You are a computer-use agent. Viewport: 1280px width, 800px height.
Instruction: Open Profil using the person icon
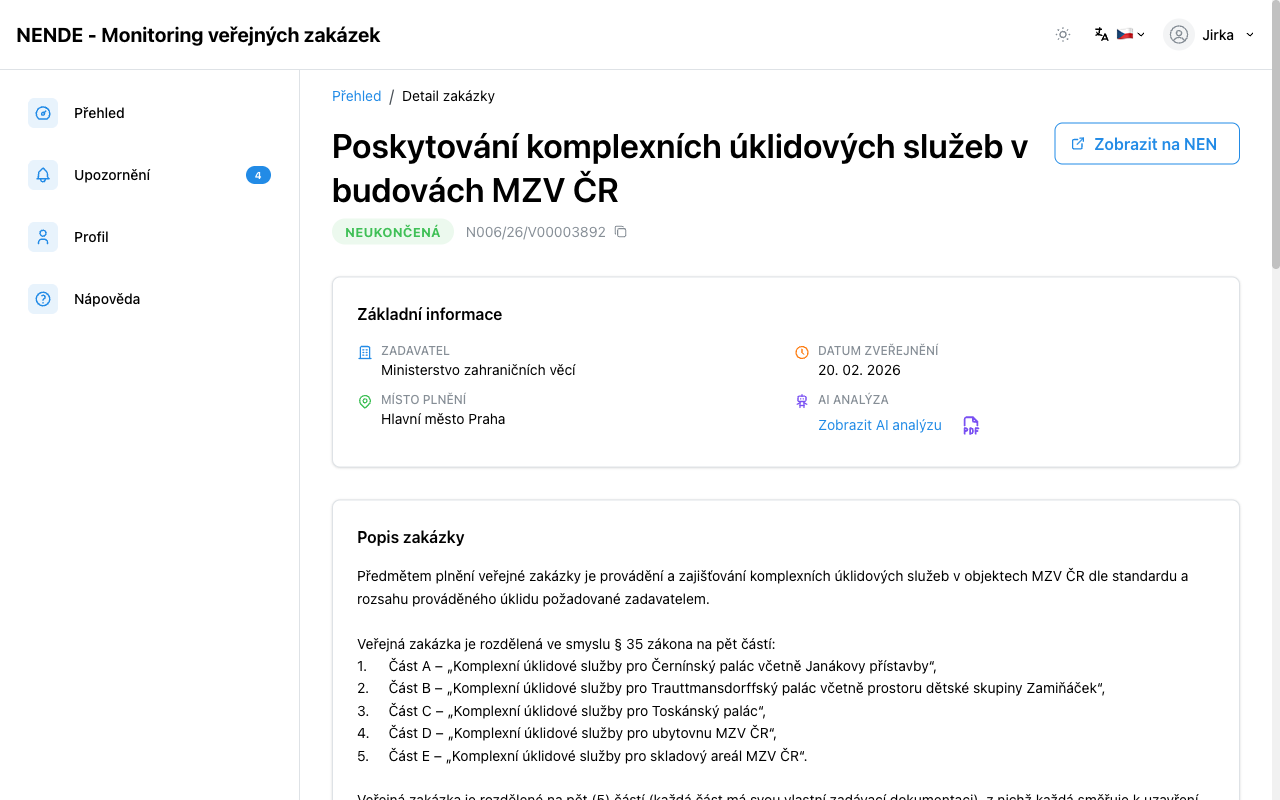42,237
